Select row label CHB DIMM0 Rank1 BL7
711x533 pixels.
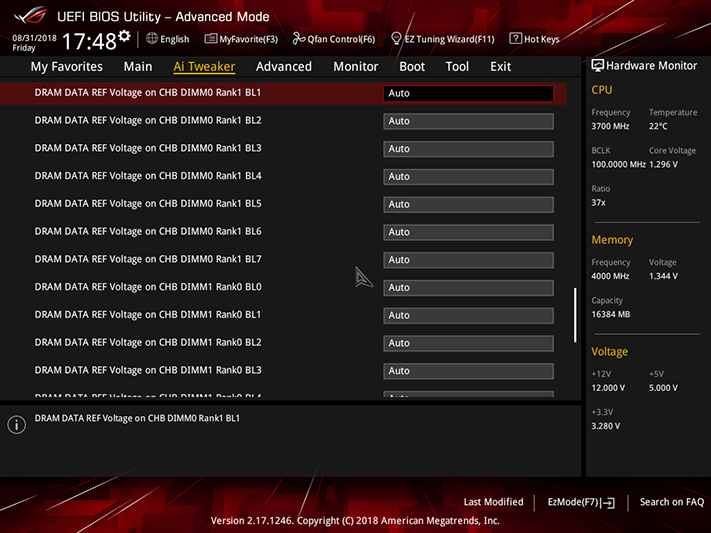point(148,259)
